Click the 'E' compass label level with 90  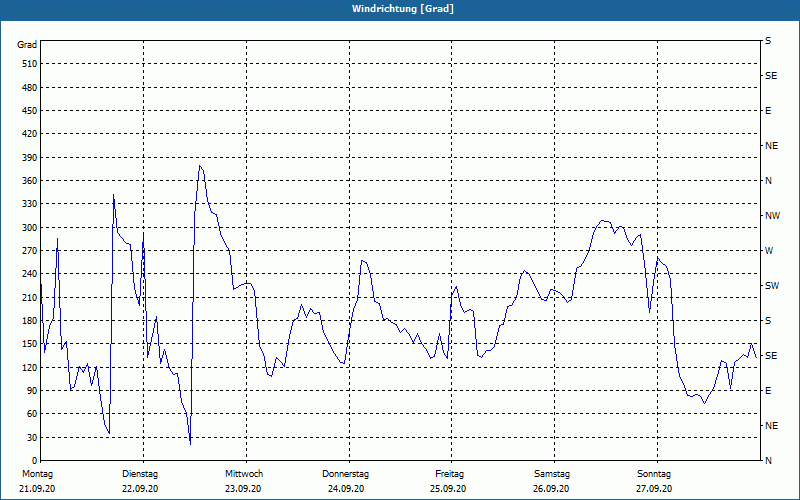coord(768,391)
